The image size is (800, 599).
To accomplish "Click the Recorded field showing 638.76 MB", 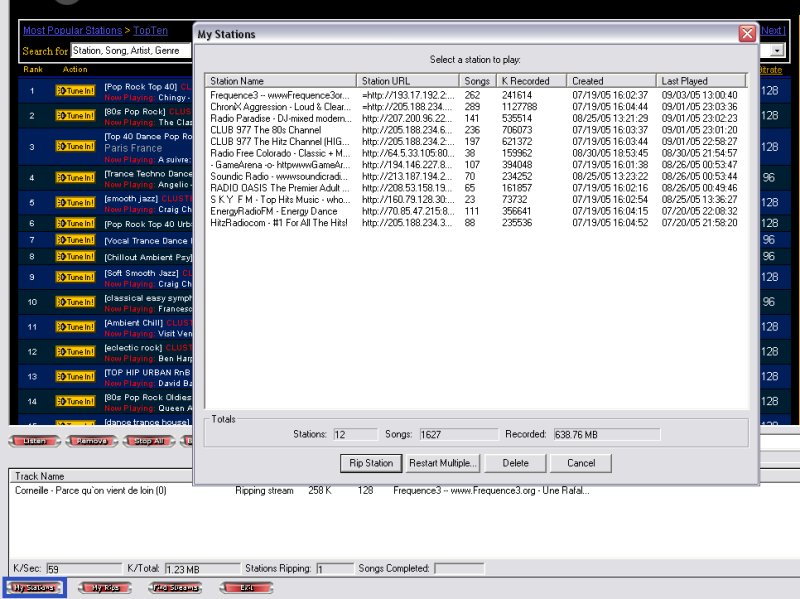I will 607,435.
